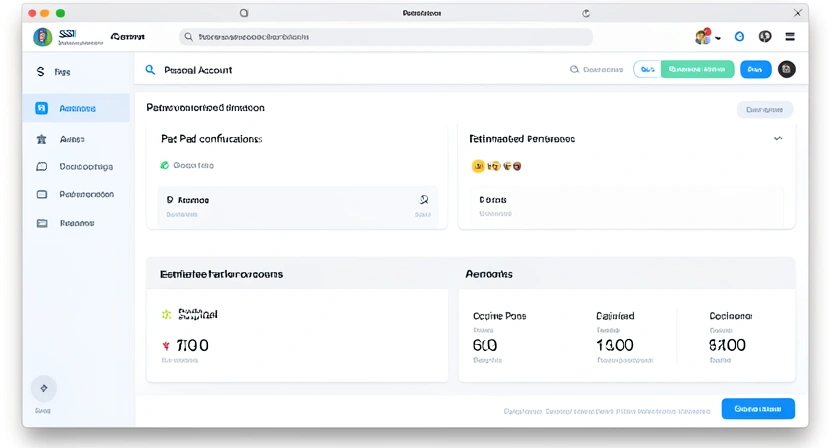Click the largest yellow emoji avatar in the right card
The height and width of the screenshot is (448, 832).
pos(478,166)
